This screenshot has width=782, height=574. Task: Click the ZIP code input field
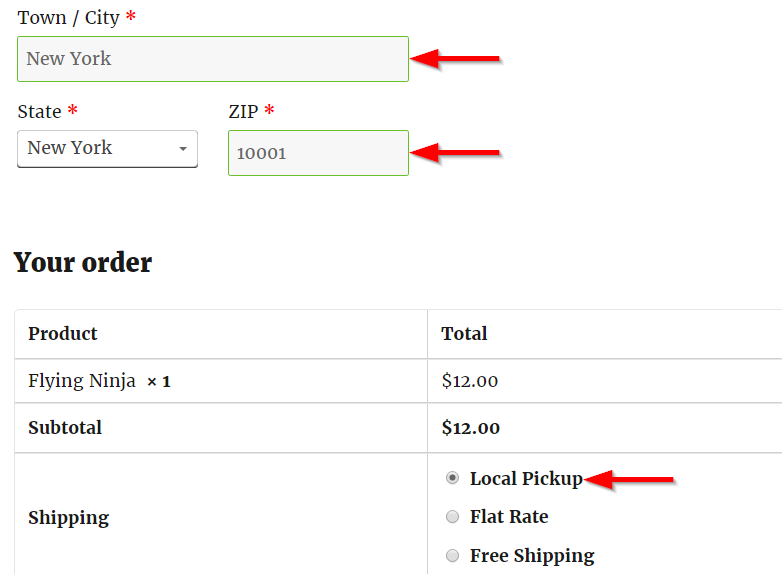(x=318, y=153)
